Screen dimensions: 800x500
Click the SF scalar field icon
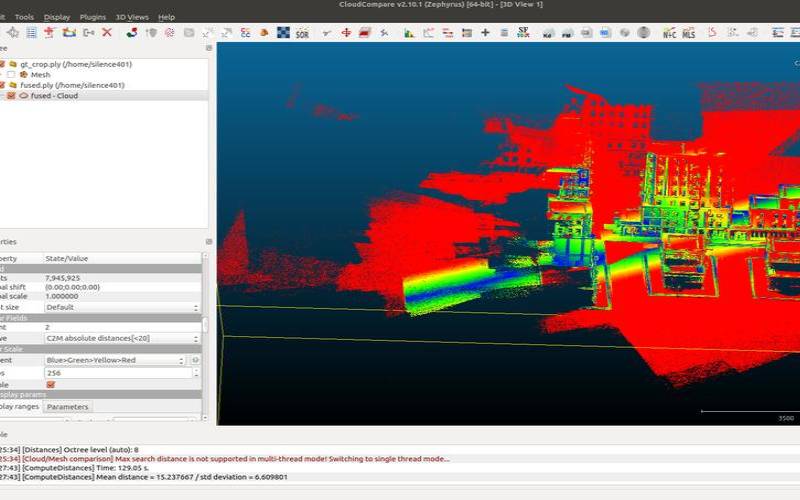523,33
